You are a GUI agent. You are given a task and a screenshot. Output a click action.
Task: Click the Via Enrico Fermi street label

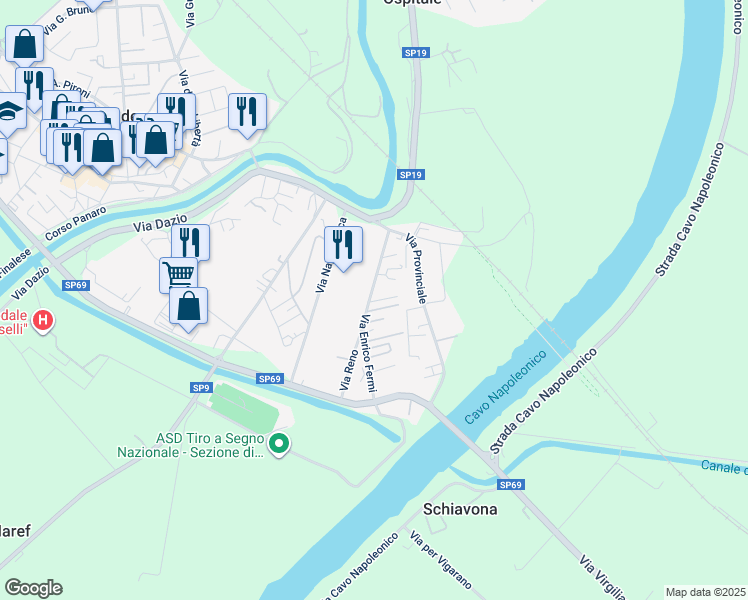tap(368, 353)
